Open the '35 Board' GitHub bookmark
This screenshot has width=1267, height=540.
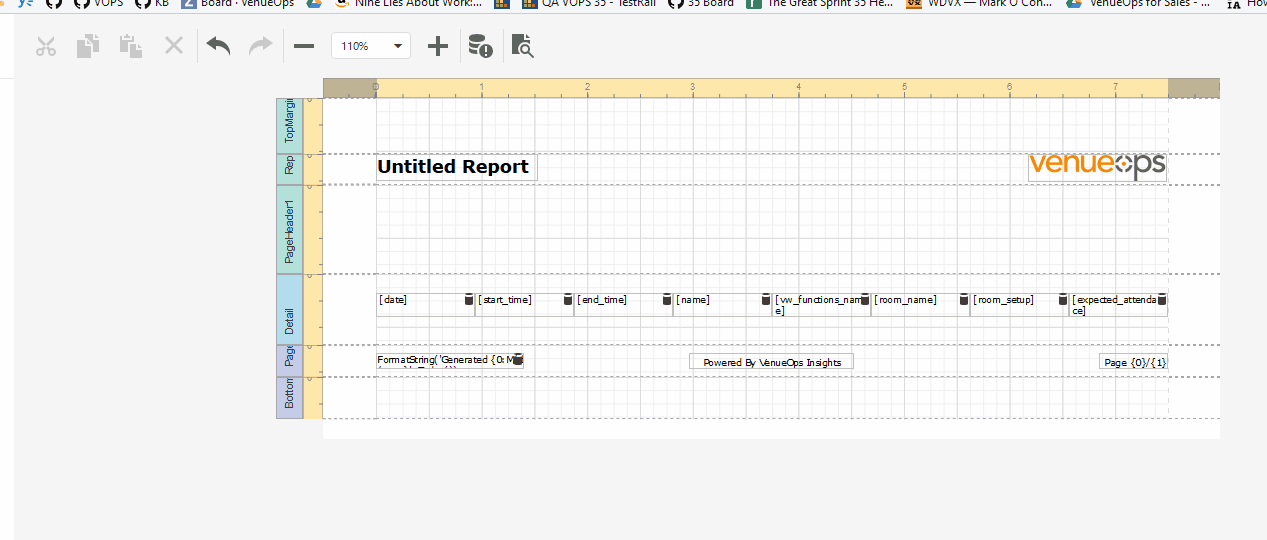(x=701, y=4)
